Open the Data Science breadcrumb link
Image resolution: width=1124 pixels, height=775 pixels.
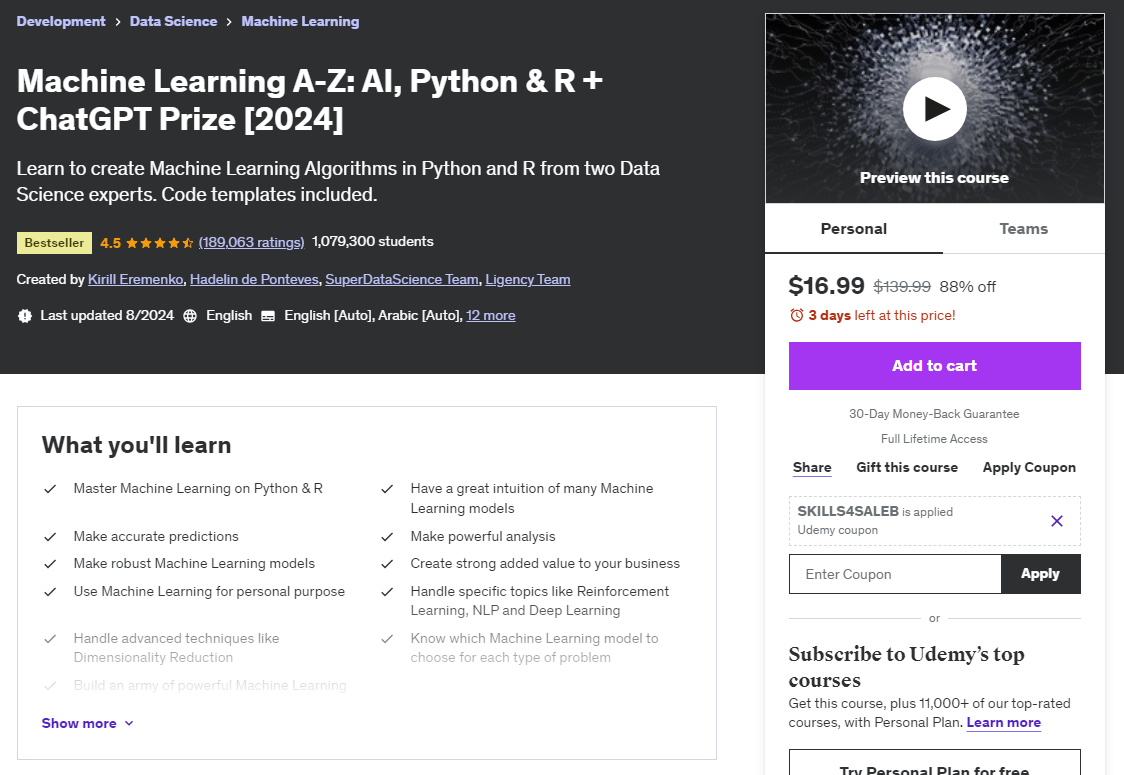173,21
